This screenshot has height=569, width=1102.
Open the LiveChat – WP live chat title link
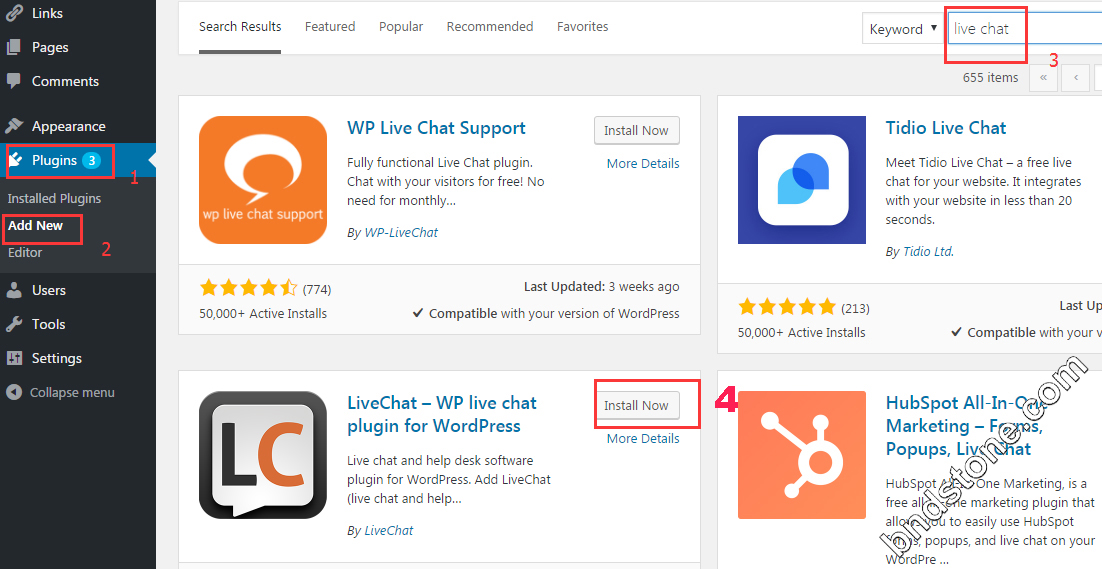coord(441,414)
